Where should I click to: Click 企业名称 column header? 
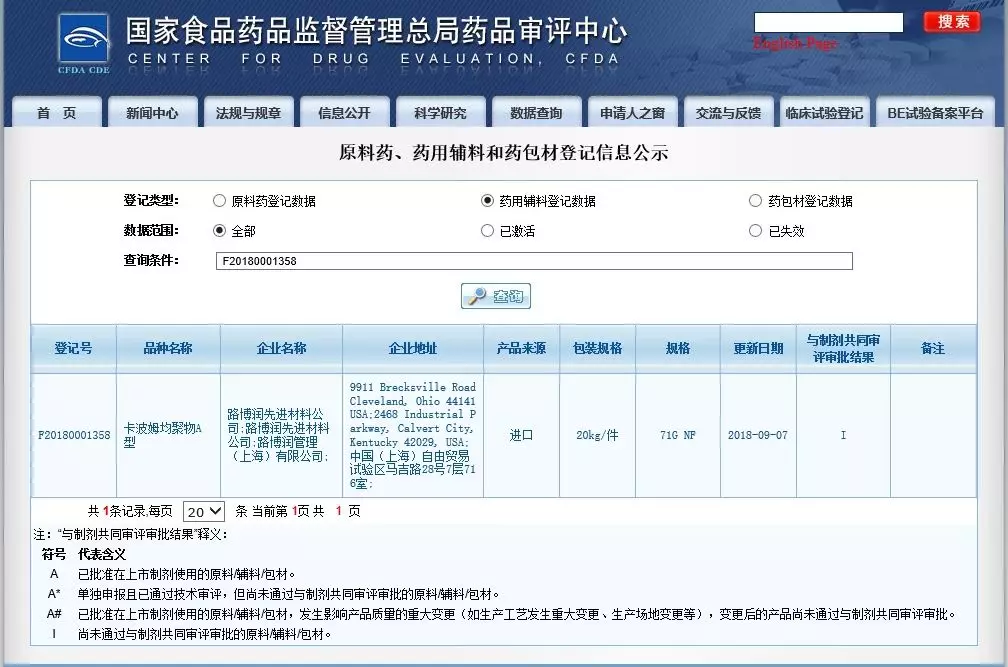click(282, 348)
